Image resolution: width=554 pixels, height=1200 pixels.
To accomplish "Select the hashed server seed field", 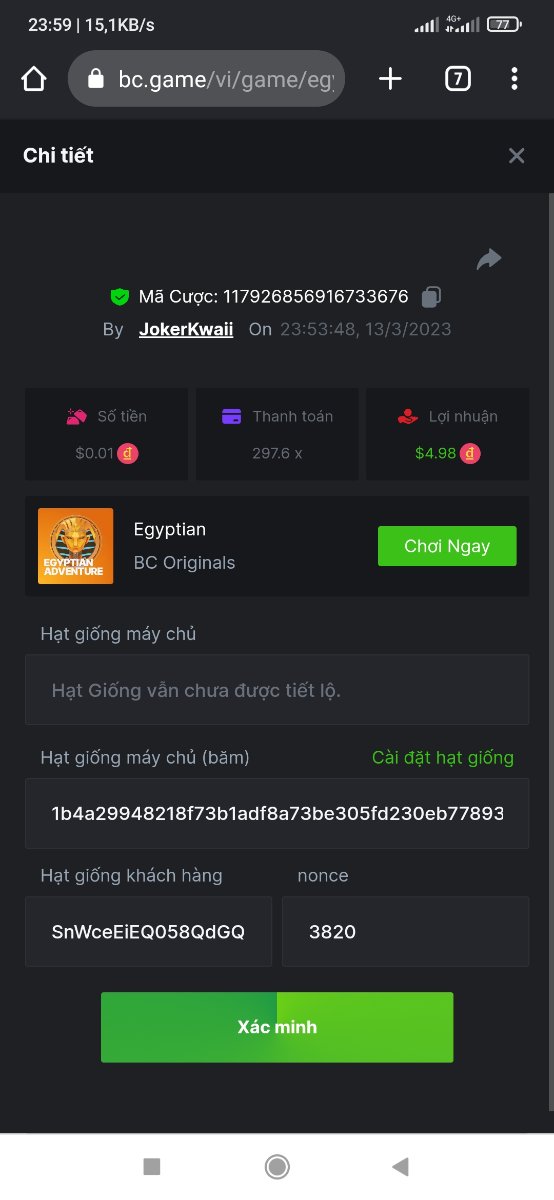I will (x=277, y=813).
